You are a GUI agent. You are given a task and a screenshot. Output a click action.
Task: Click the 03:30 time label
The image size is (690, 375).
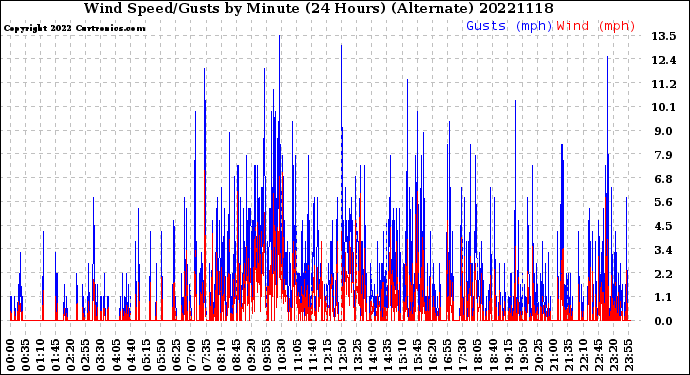pyautogui.click(x=101, y=355)
